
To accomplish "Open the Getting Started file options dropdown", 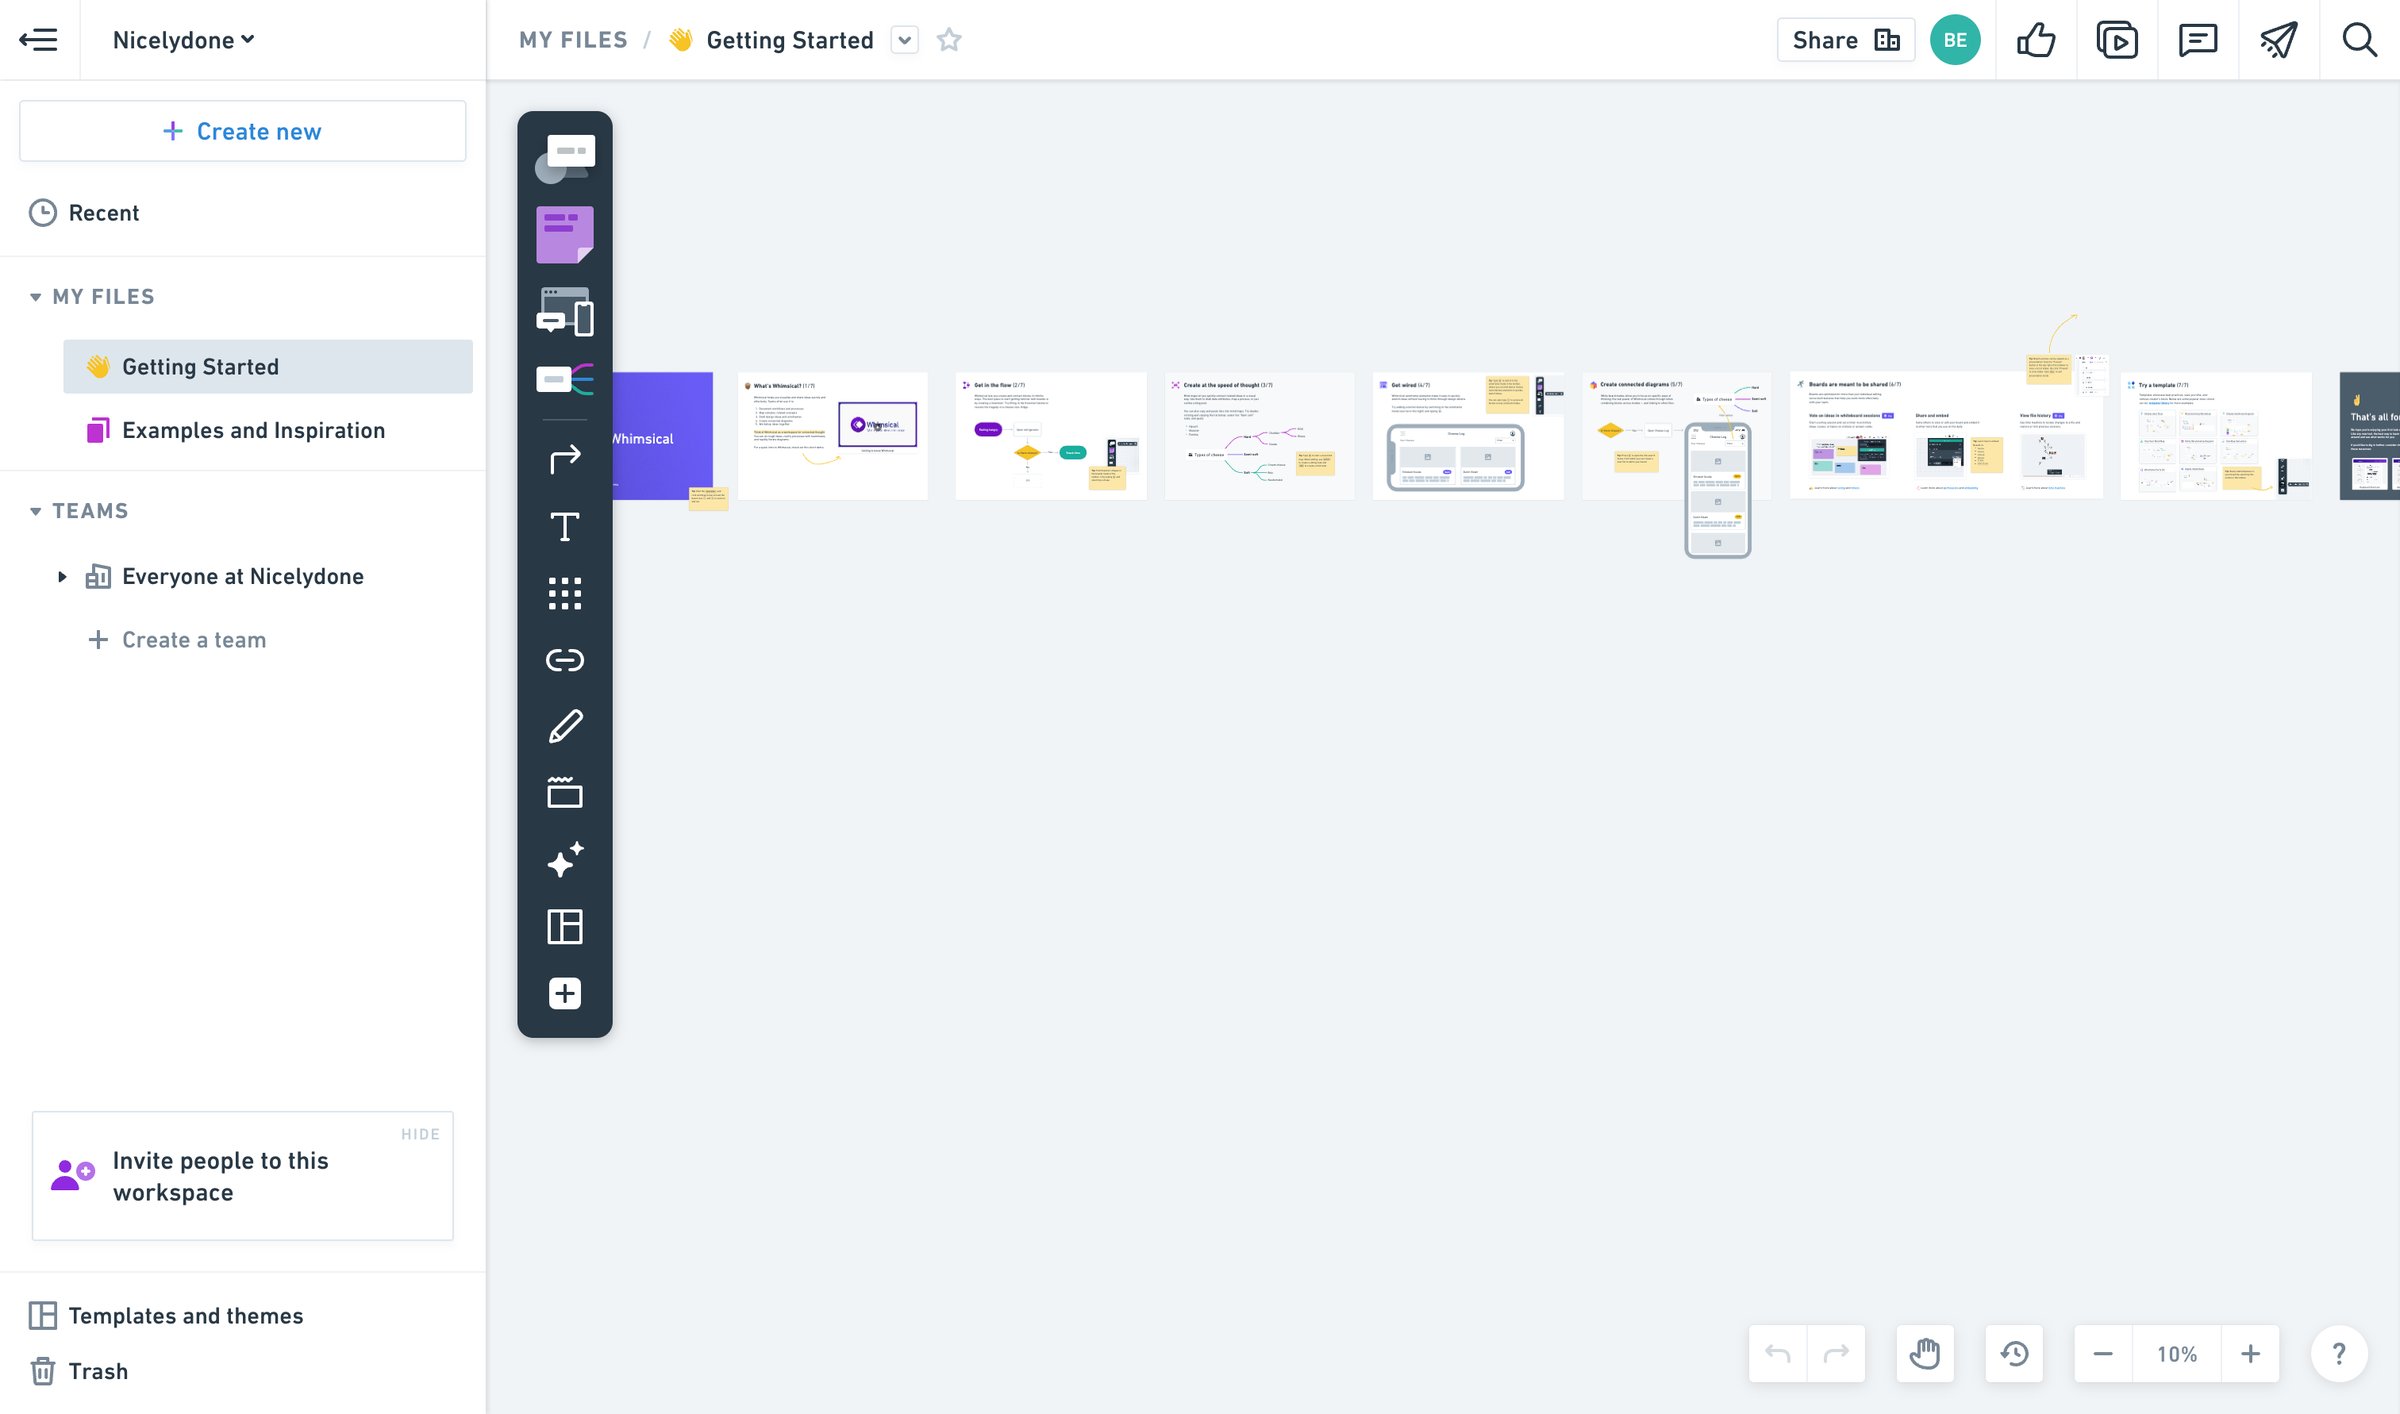I will tap(905, 40).
